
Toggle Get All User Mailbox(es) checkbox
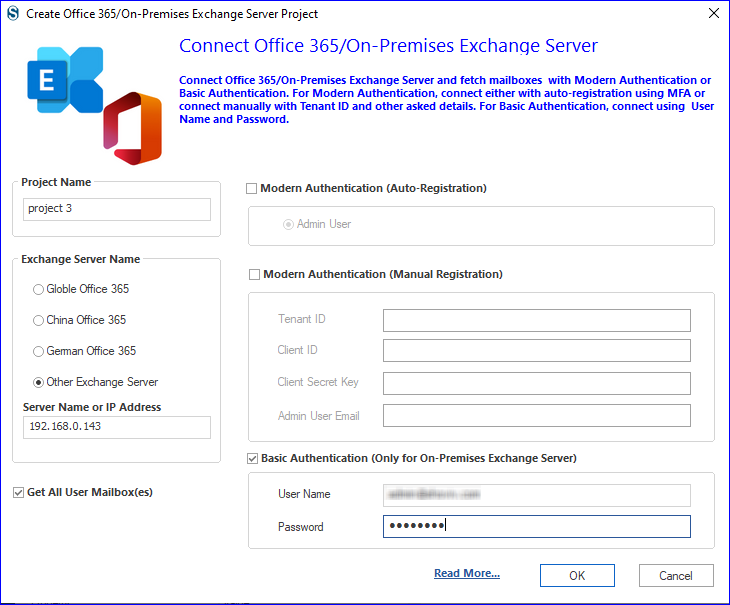pyautogui.click(x=18, y=492)
